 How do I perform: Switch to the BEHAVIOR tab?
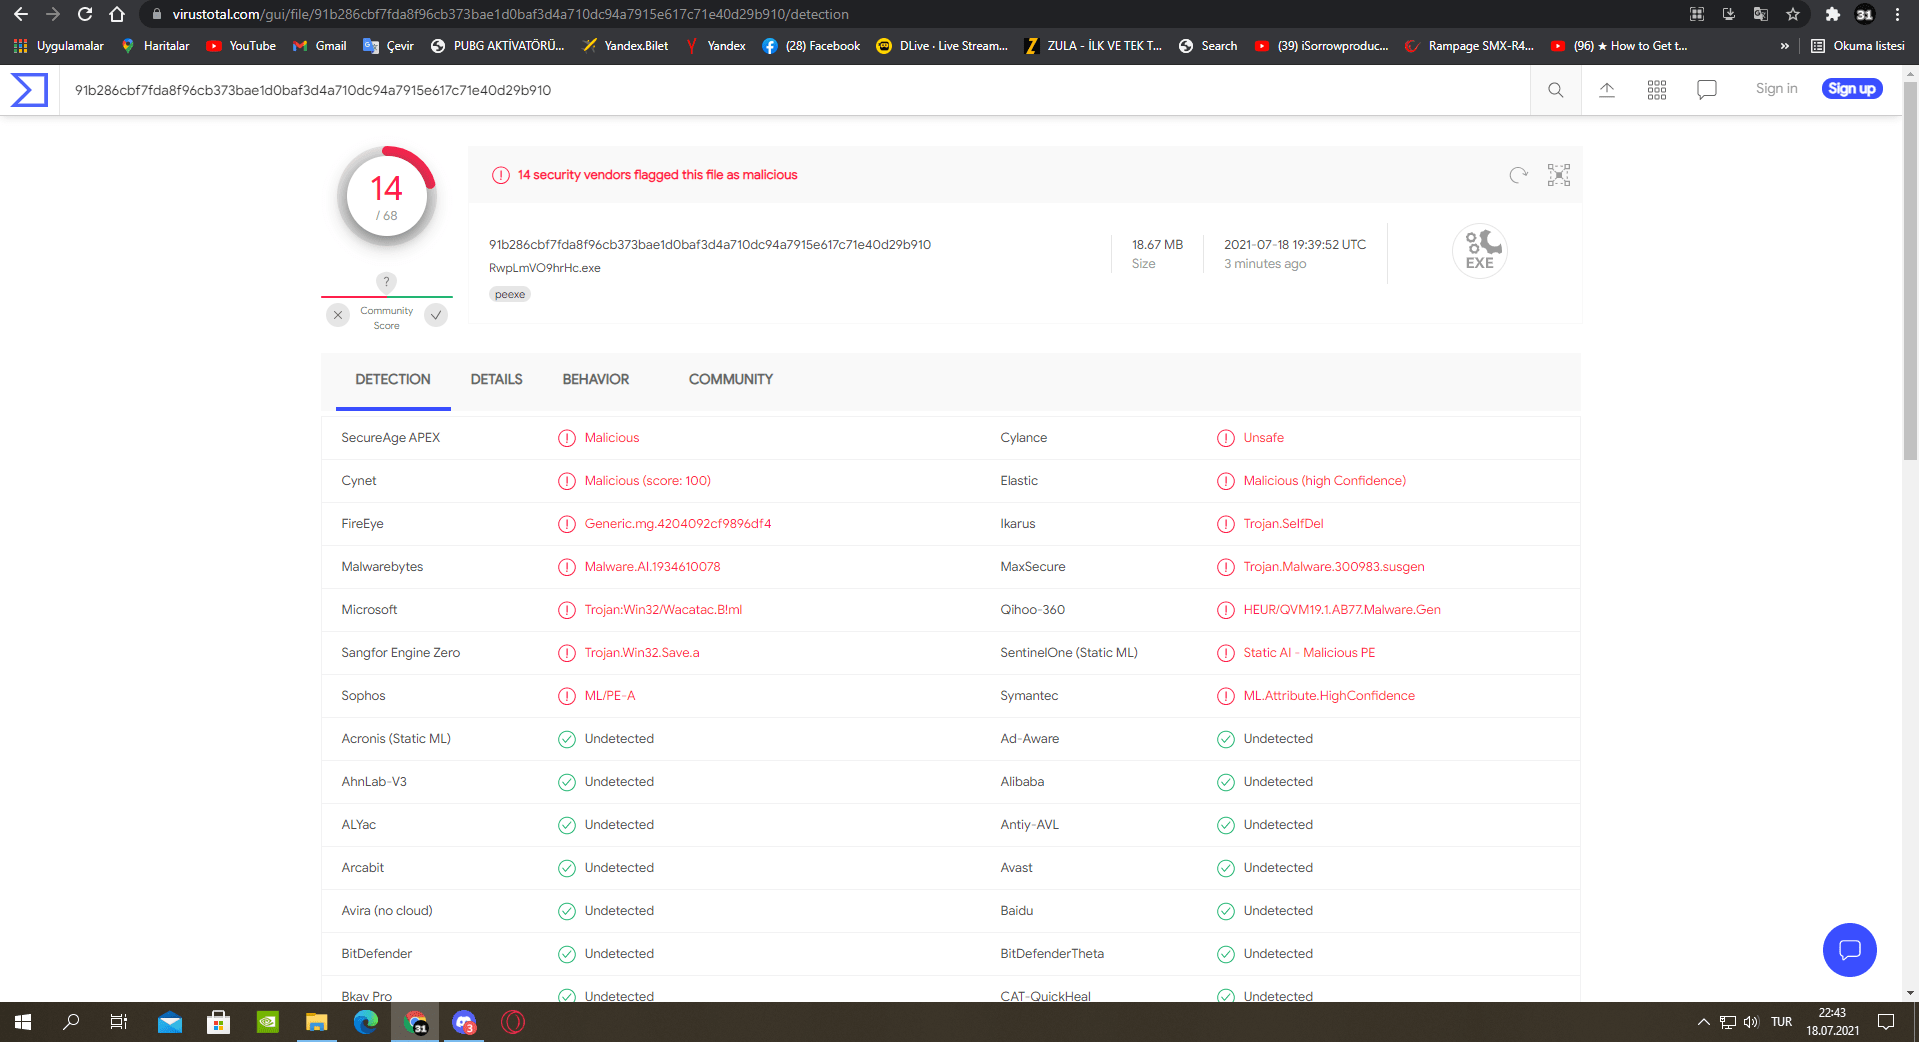click(596, 380)
